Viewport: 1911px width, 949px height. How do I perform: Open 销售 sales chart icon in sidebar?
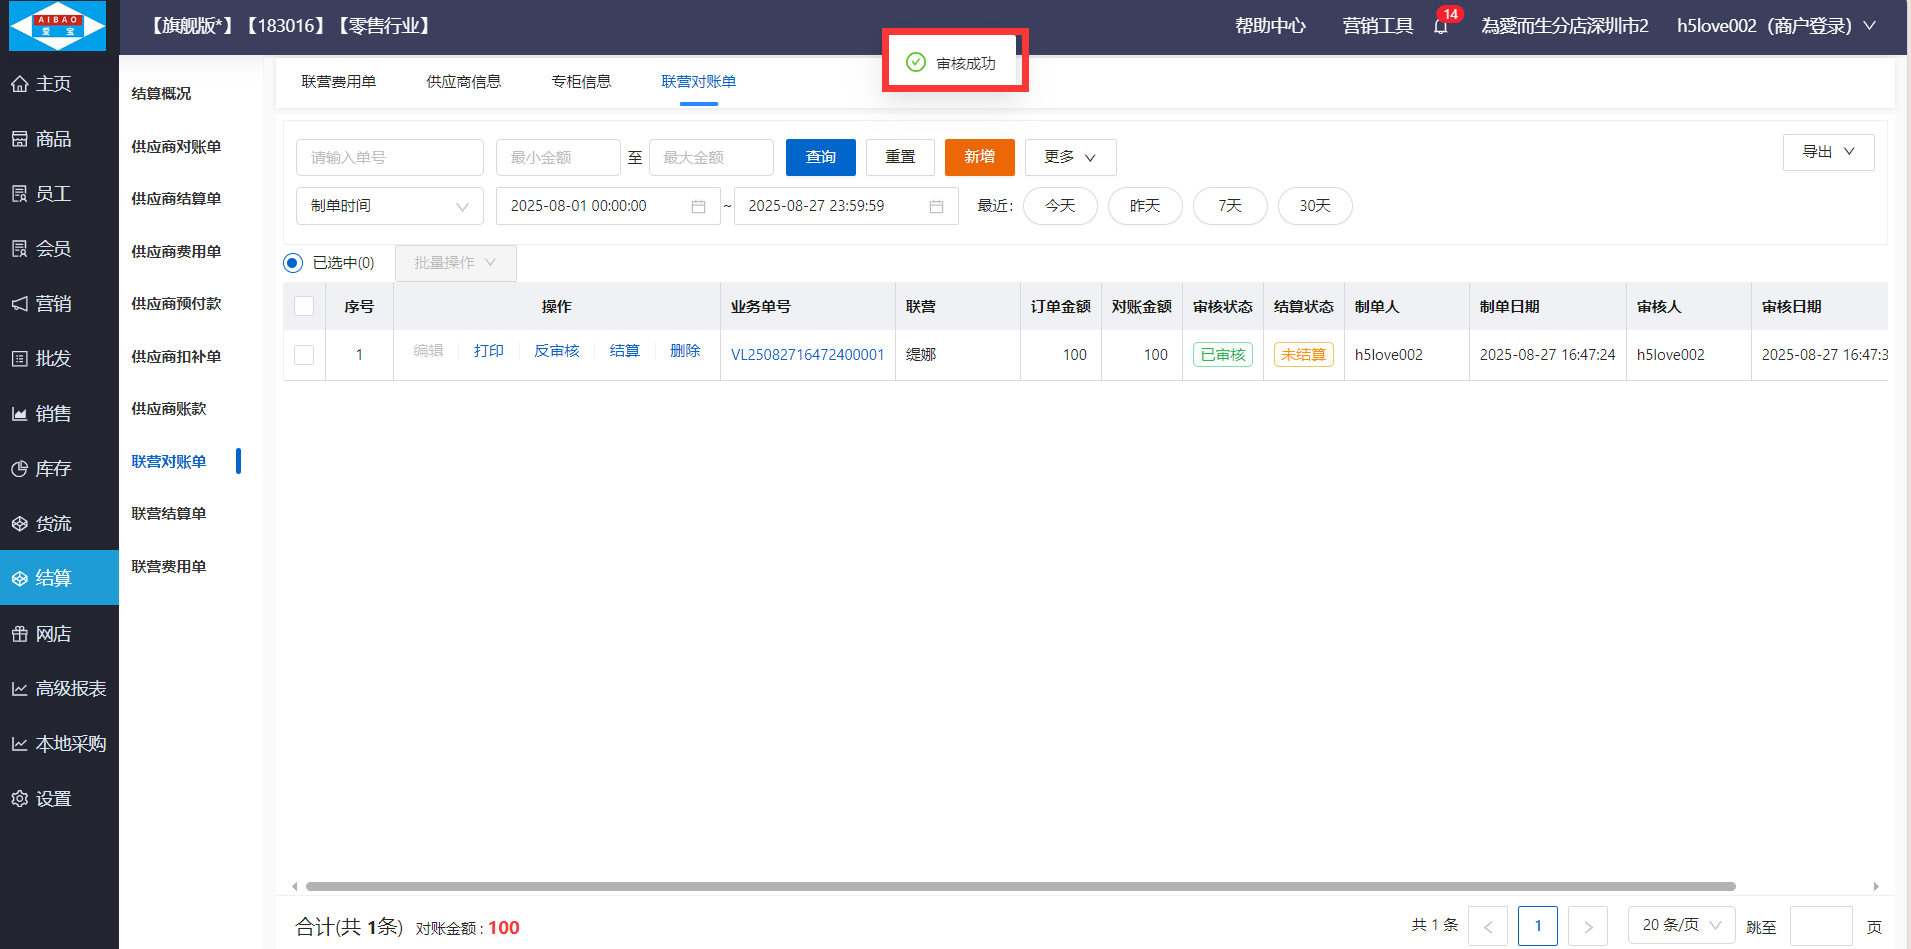tap(20, 414)
